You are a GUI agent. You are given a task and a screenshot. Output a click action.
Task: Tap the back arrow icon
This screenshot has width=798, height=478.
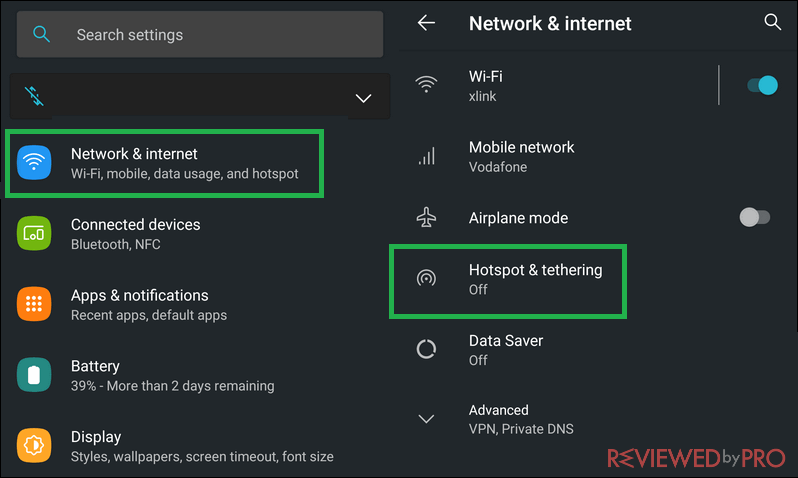[426, 23]
